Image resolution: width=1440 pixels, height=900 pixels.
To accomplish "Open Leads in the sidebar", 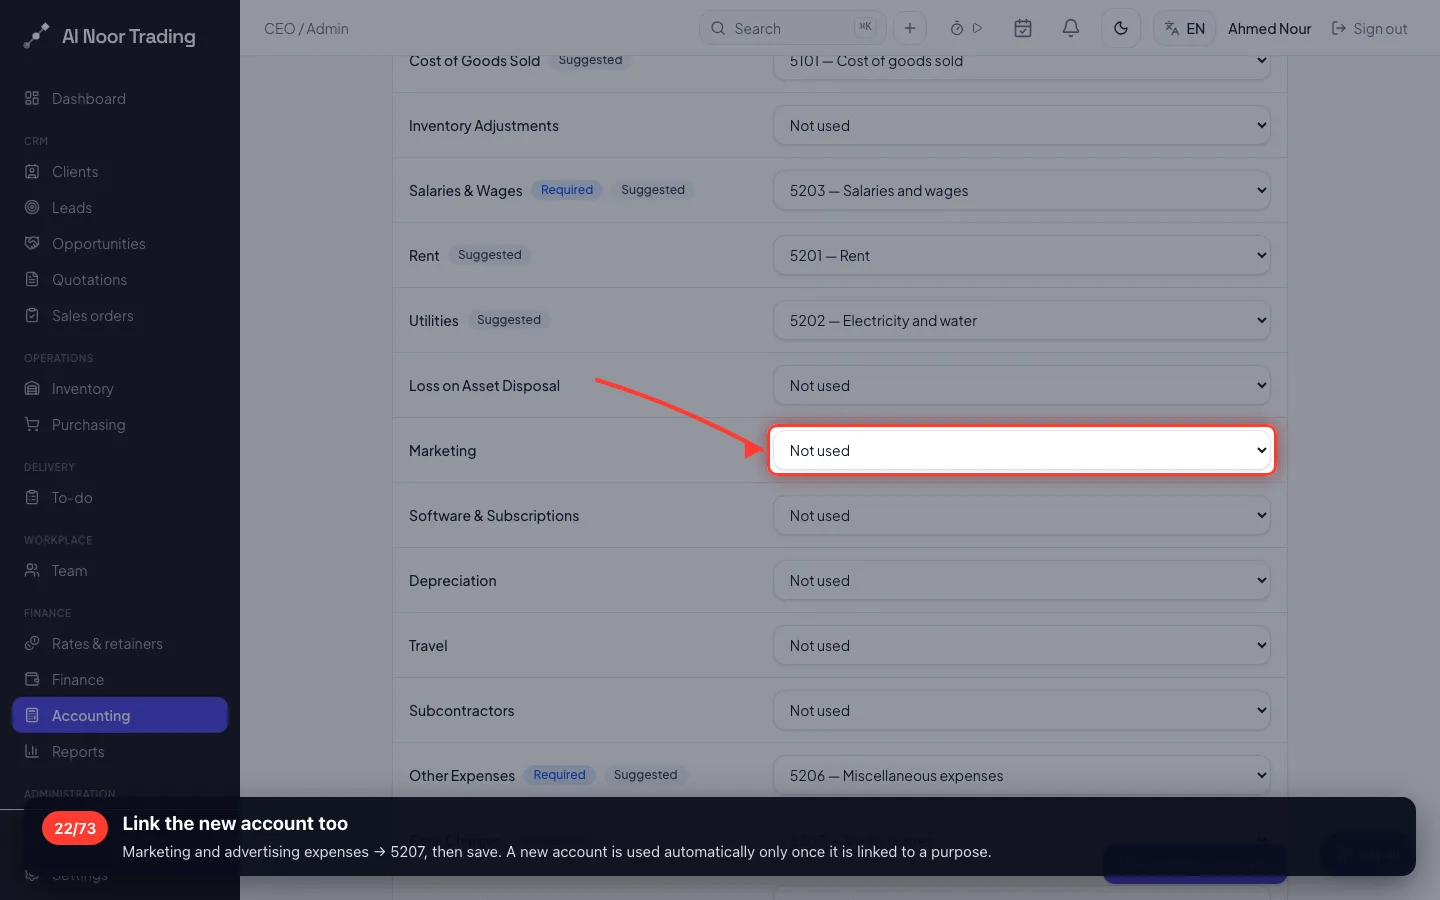I will pyautogui.click(x=120, y=207).
